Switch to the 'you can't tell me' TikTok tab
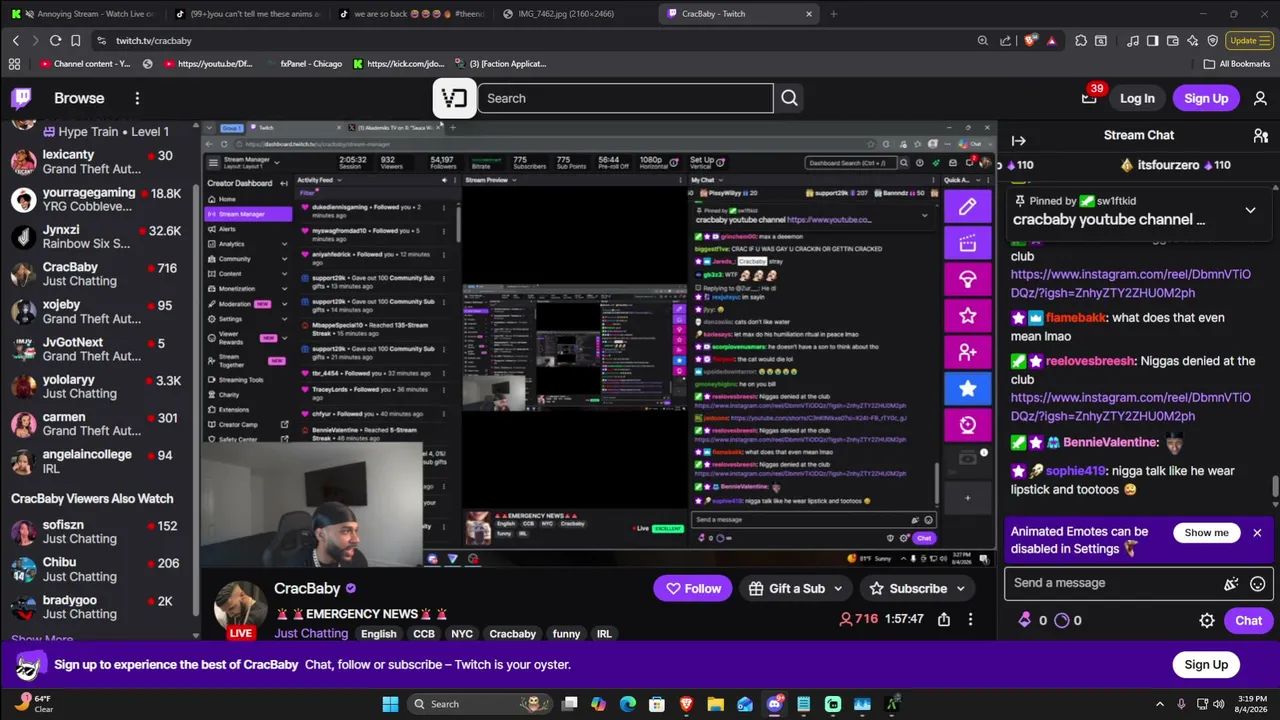The image size is (1280, 720). 248,14
